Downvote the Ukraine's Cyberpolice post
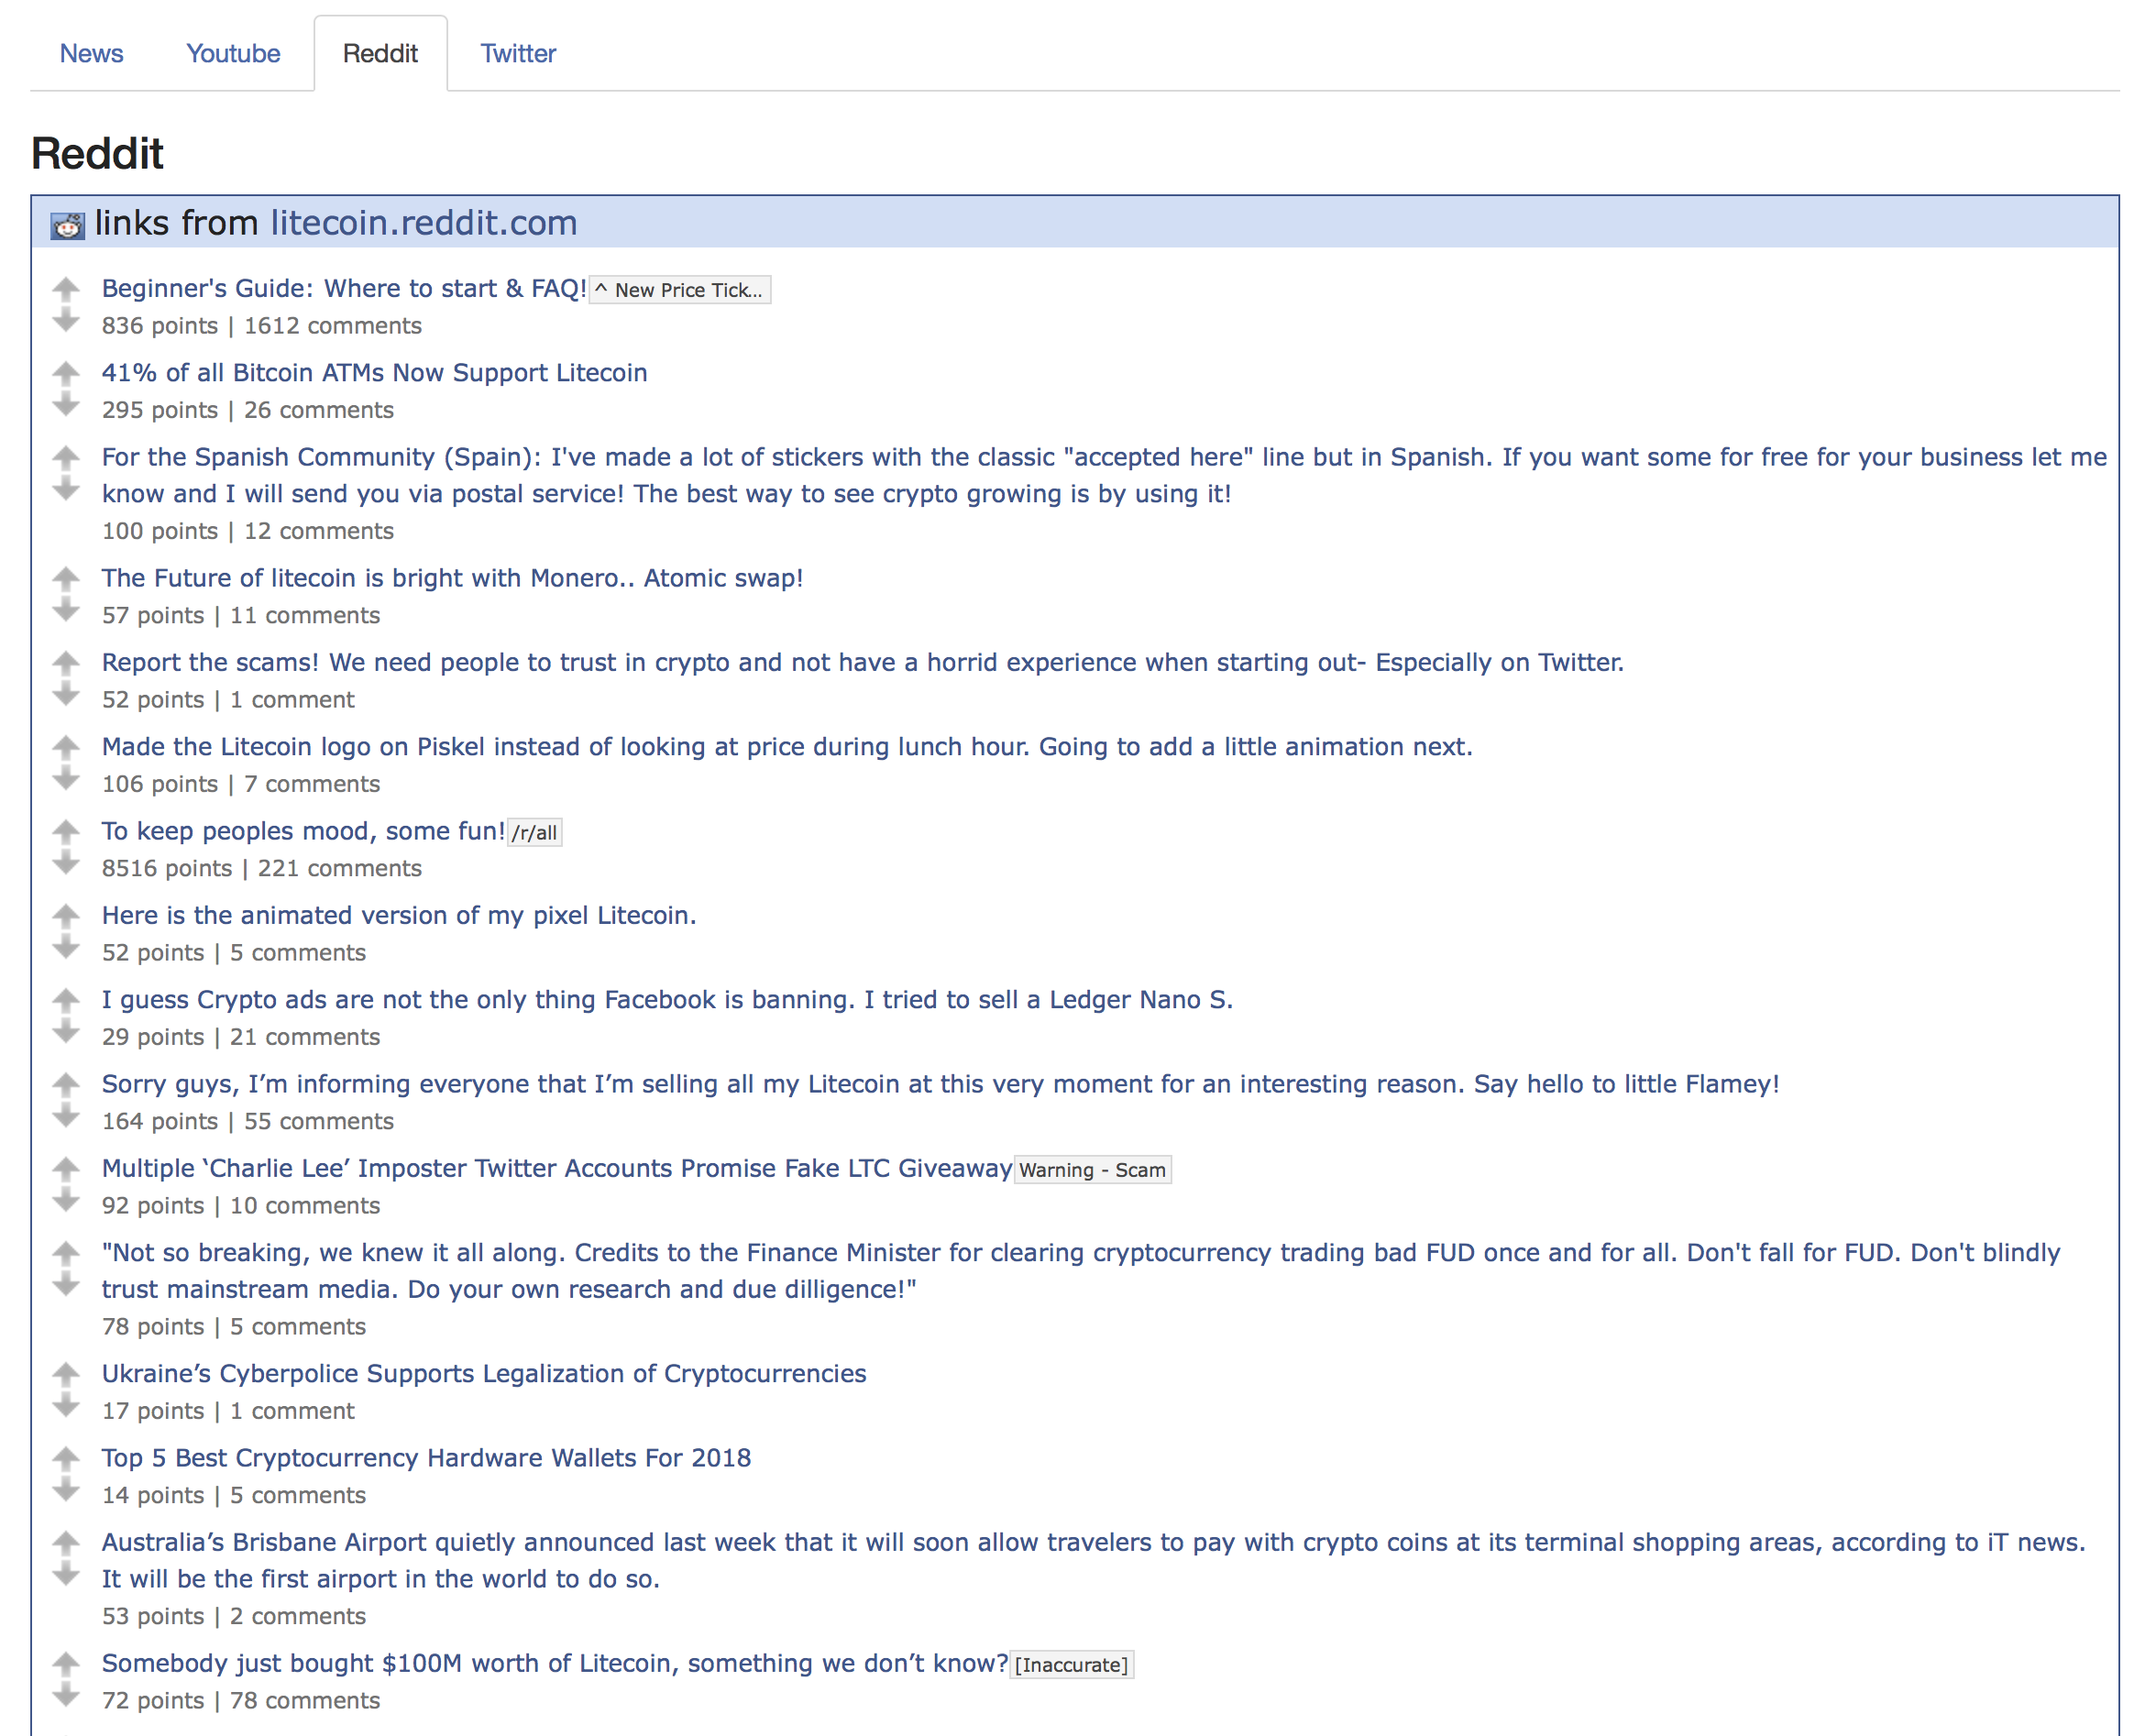Image resolution: width=2145 pixels, height=1736 pixels. [66, 1406]
